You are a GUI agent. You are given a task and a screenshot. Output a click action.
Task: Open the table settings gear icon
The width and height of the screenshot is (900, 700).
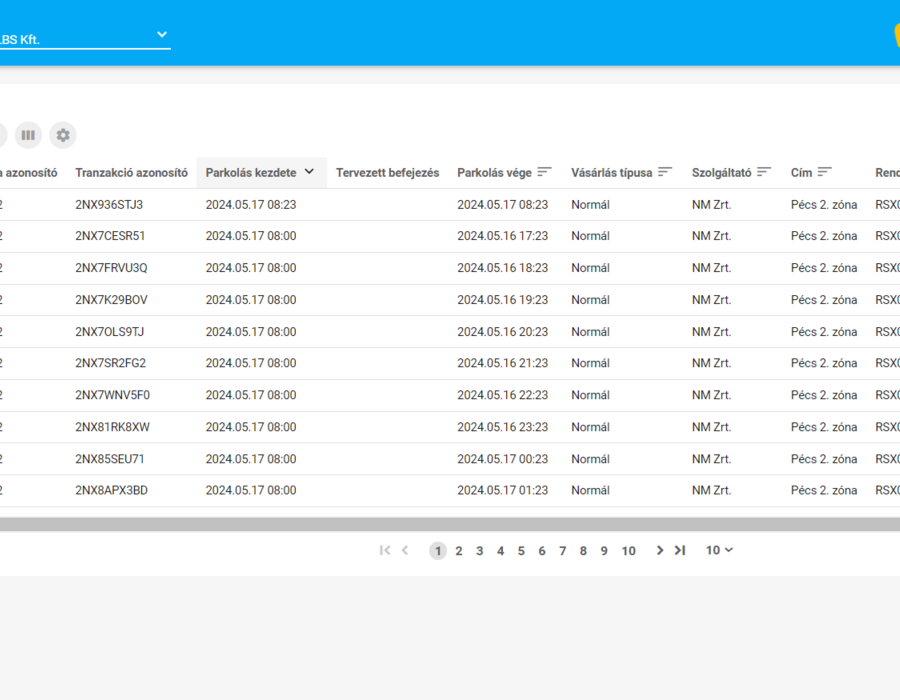click(63, 135)
